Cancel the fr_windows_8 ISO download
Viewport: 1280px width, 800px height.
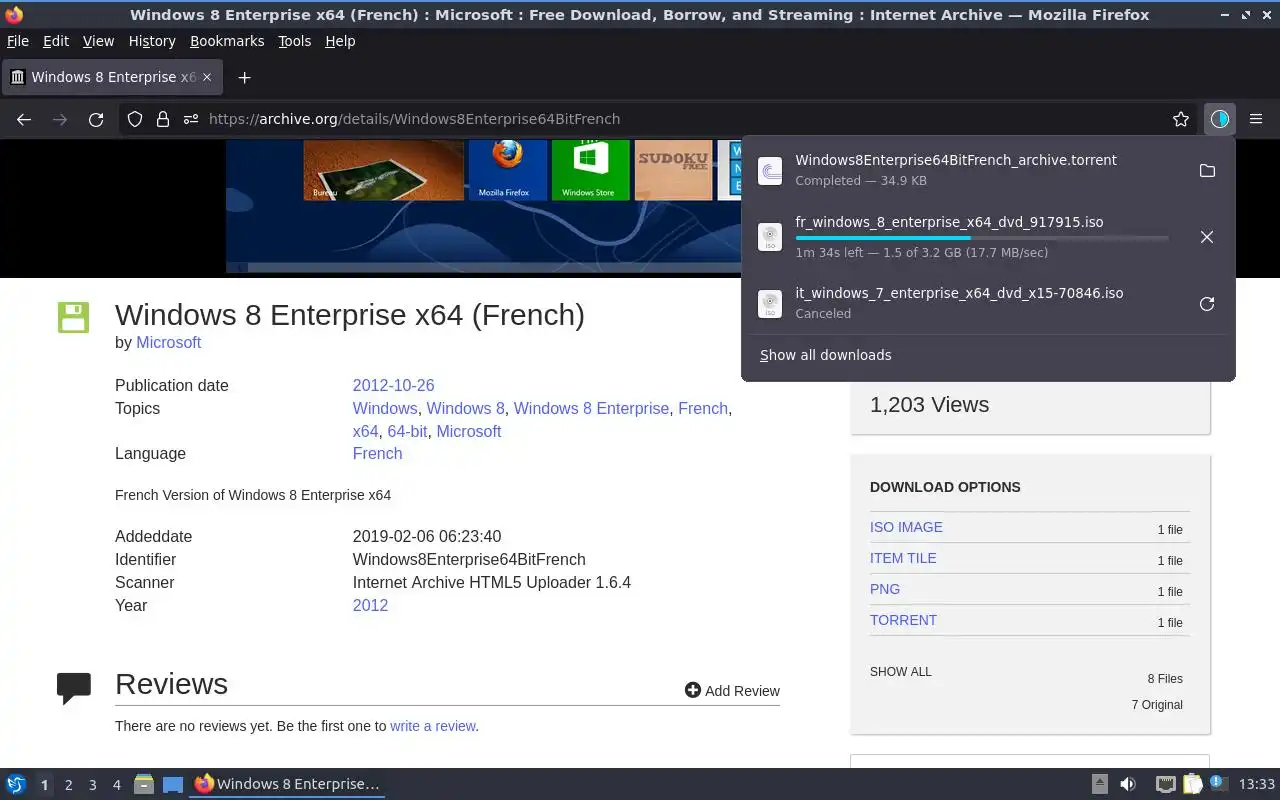pyautogui.click(x=1207, y=237)
